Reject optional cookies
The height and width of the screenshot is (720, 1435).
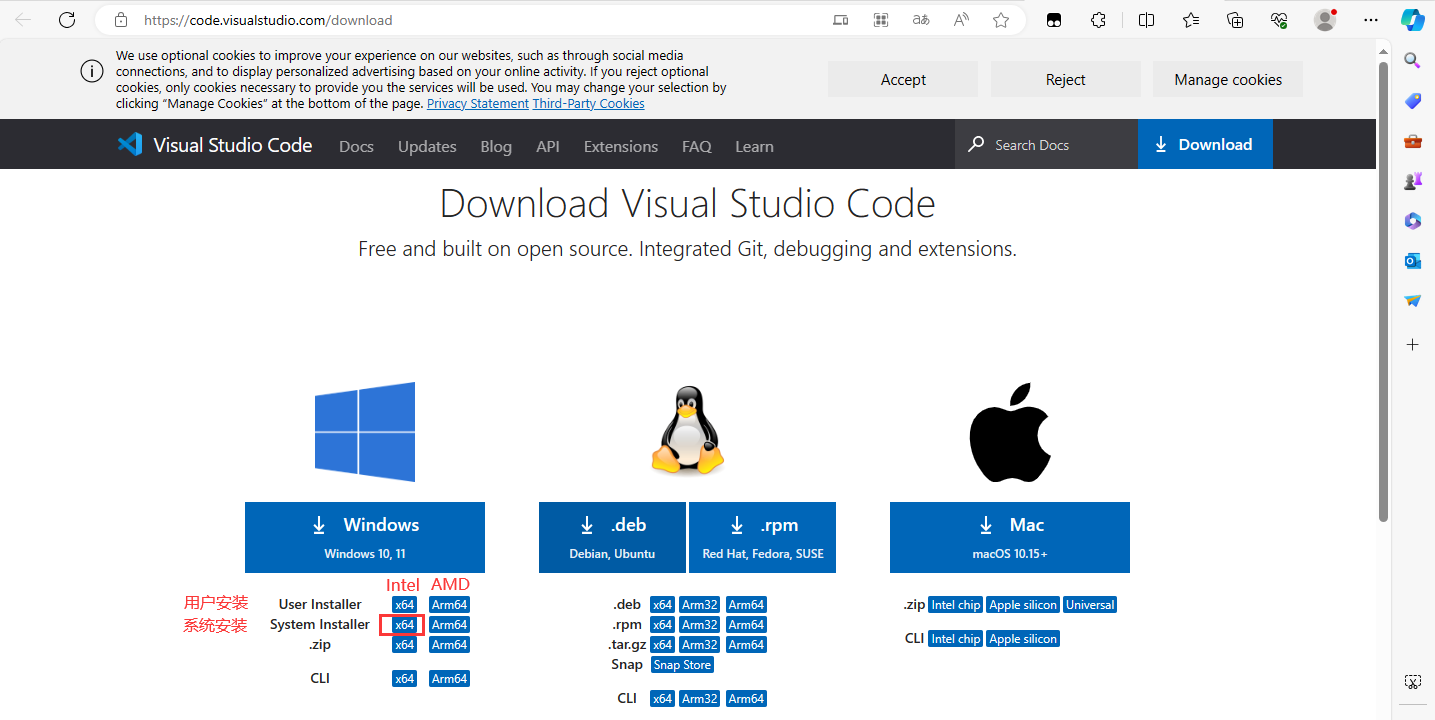[1066, 80]
